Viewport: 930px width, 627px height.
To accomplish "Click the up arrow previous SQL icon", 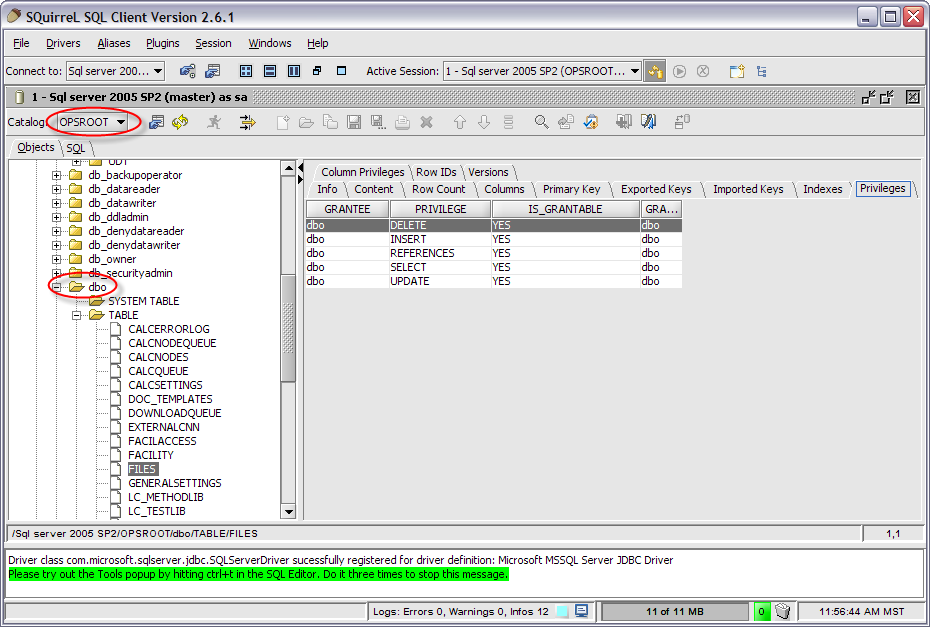I will tap(460, 122).
